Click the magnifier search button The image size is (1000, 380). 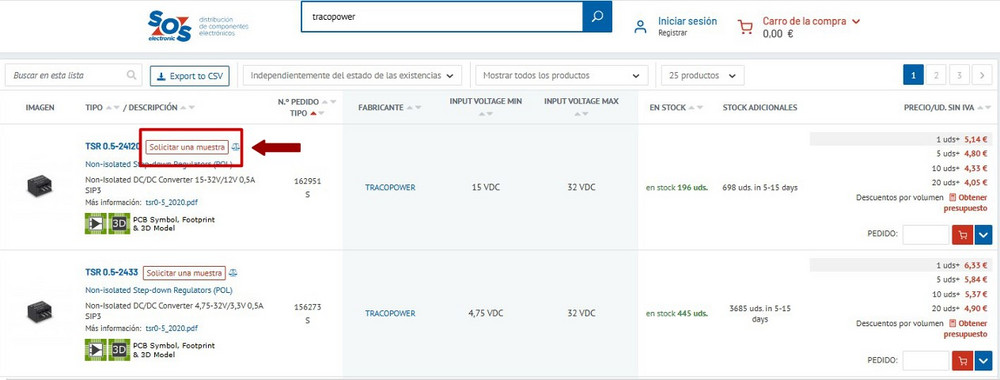[x=597, y=17]
